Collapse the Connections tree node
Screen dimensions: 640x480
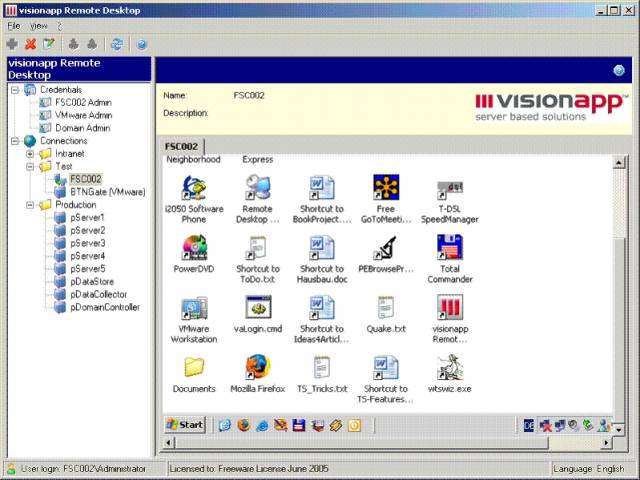15,141
